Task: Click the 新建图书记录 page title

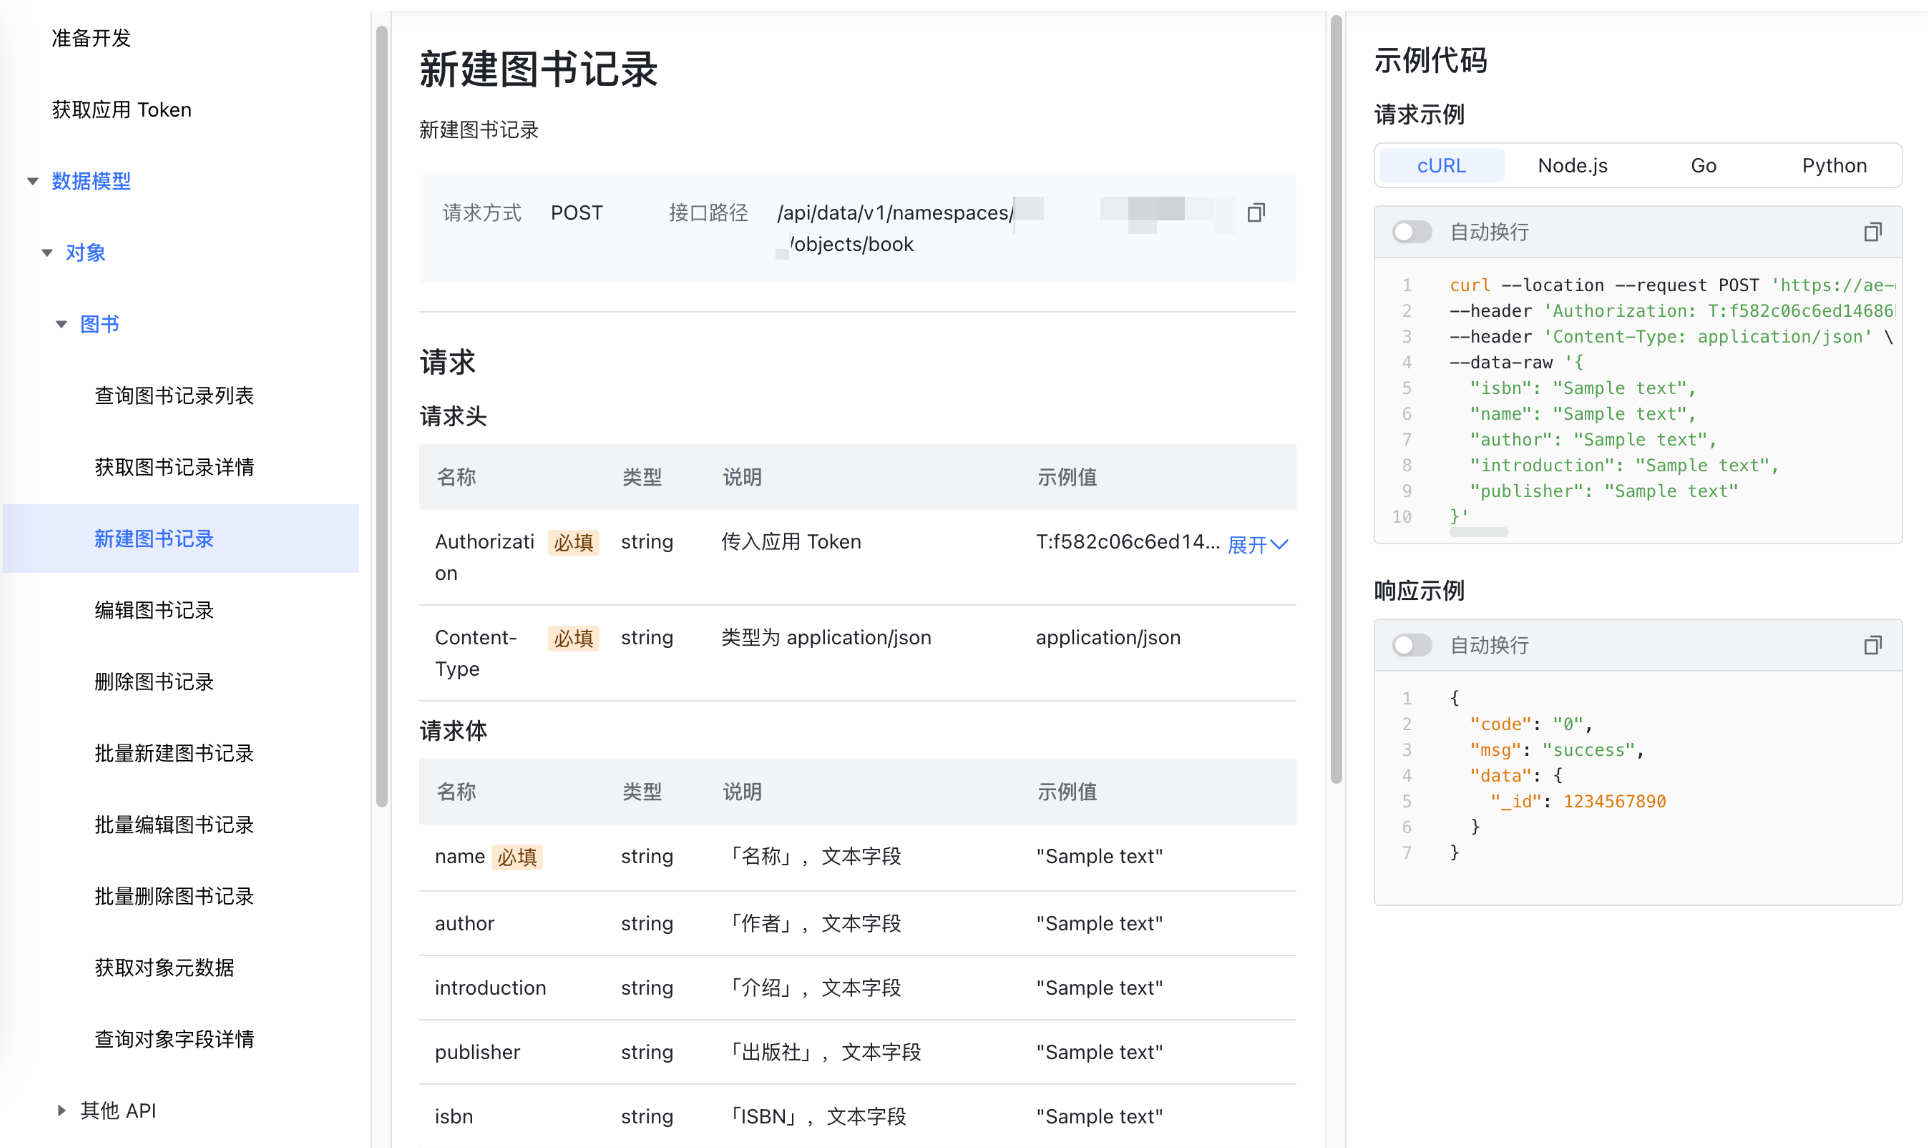Action: tap(538, 69)
